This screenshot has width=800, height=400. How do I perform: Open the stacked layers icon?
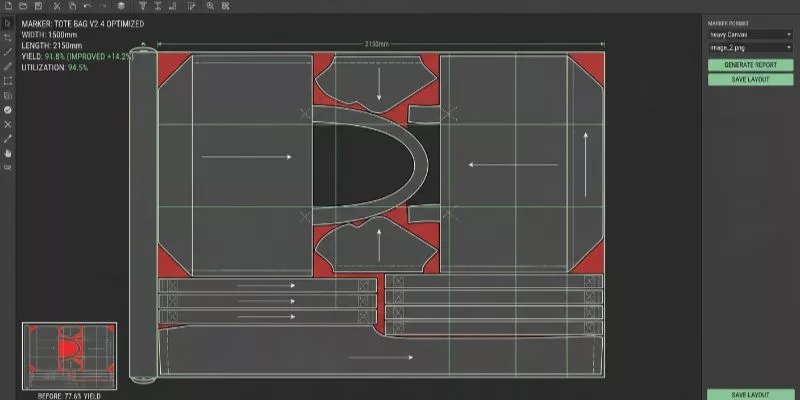(x=121, y=6)
